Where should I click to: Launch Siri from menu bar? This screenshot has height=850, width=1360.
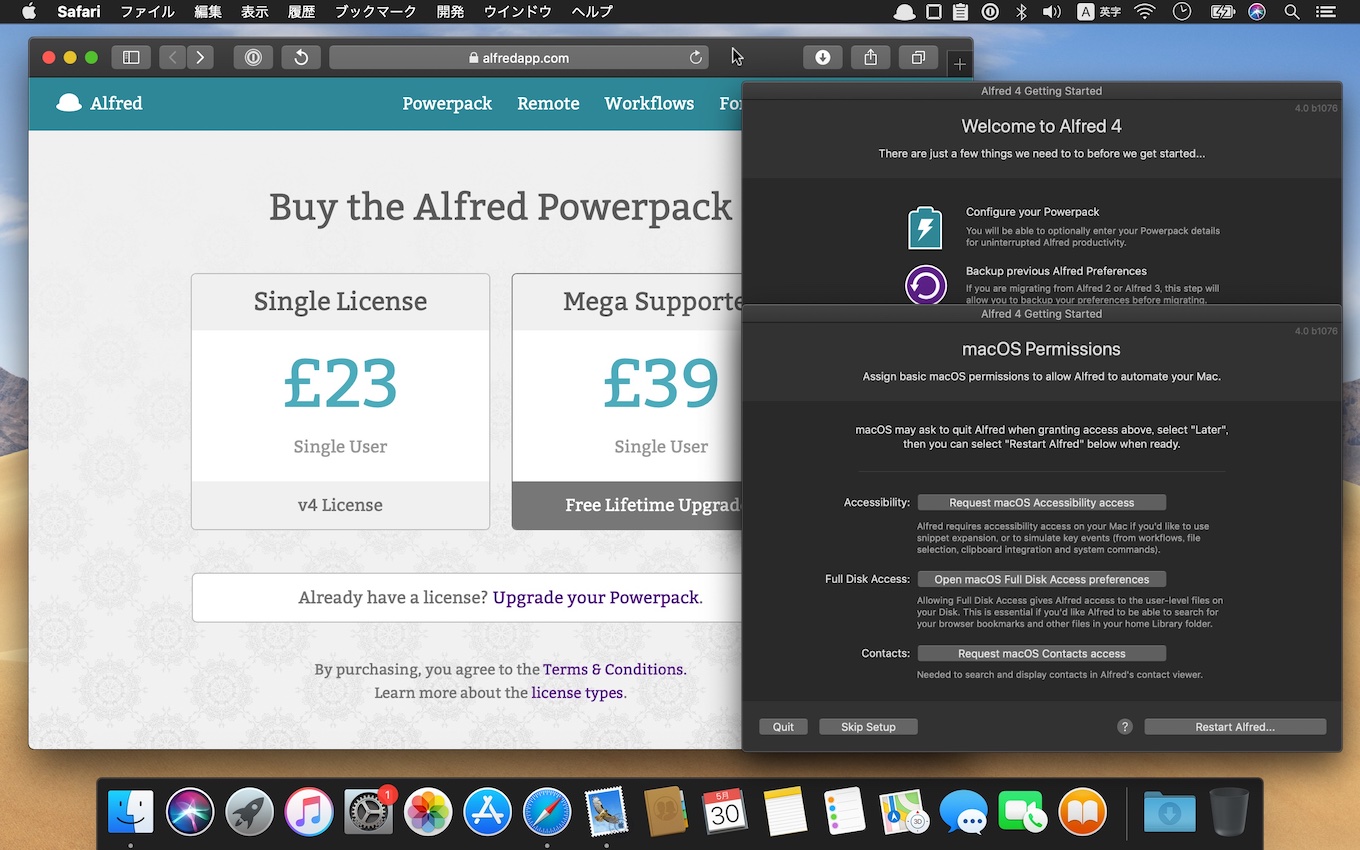(1257, 12)
